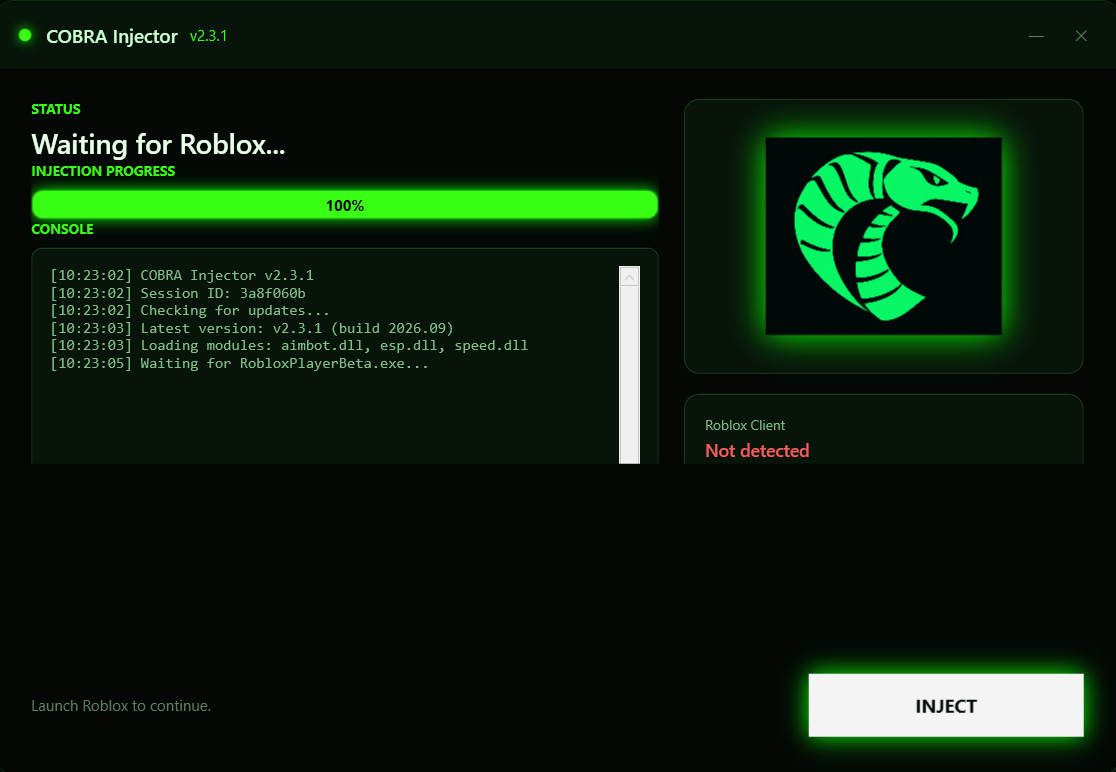Click the "Roblox Client" label
The width and height of the screenshot is (1116, 772).
click(744, 425)
